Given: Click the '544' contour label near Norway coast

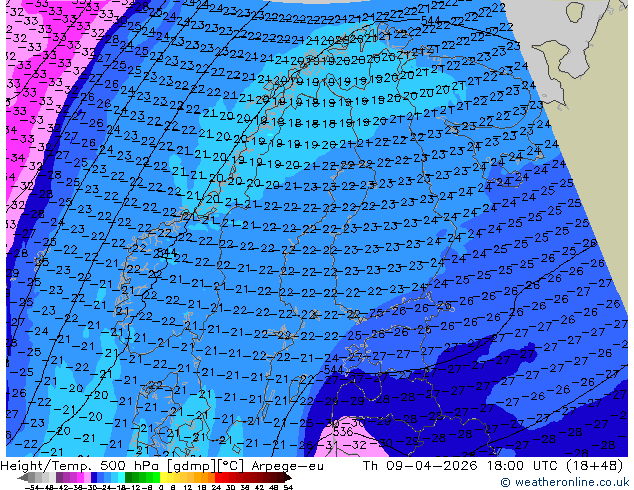Looking at the screenshot, I should (166, 253).
